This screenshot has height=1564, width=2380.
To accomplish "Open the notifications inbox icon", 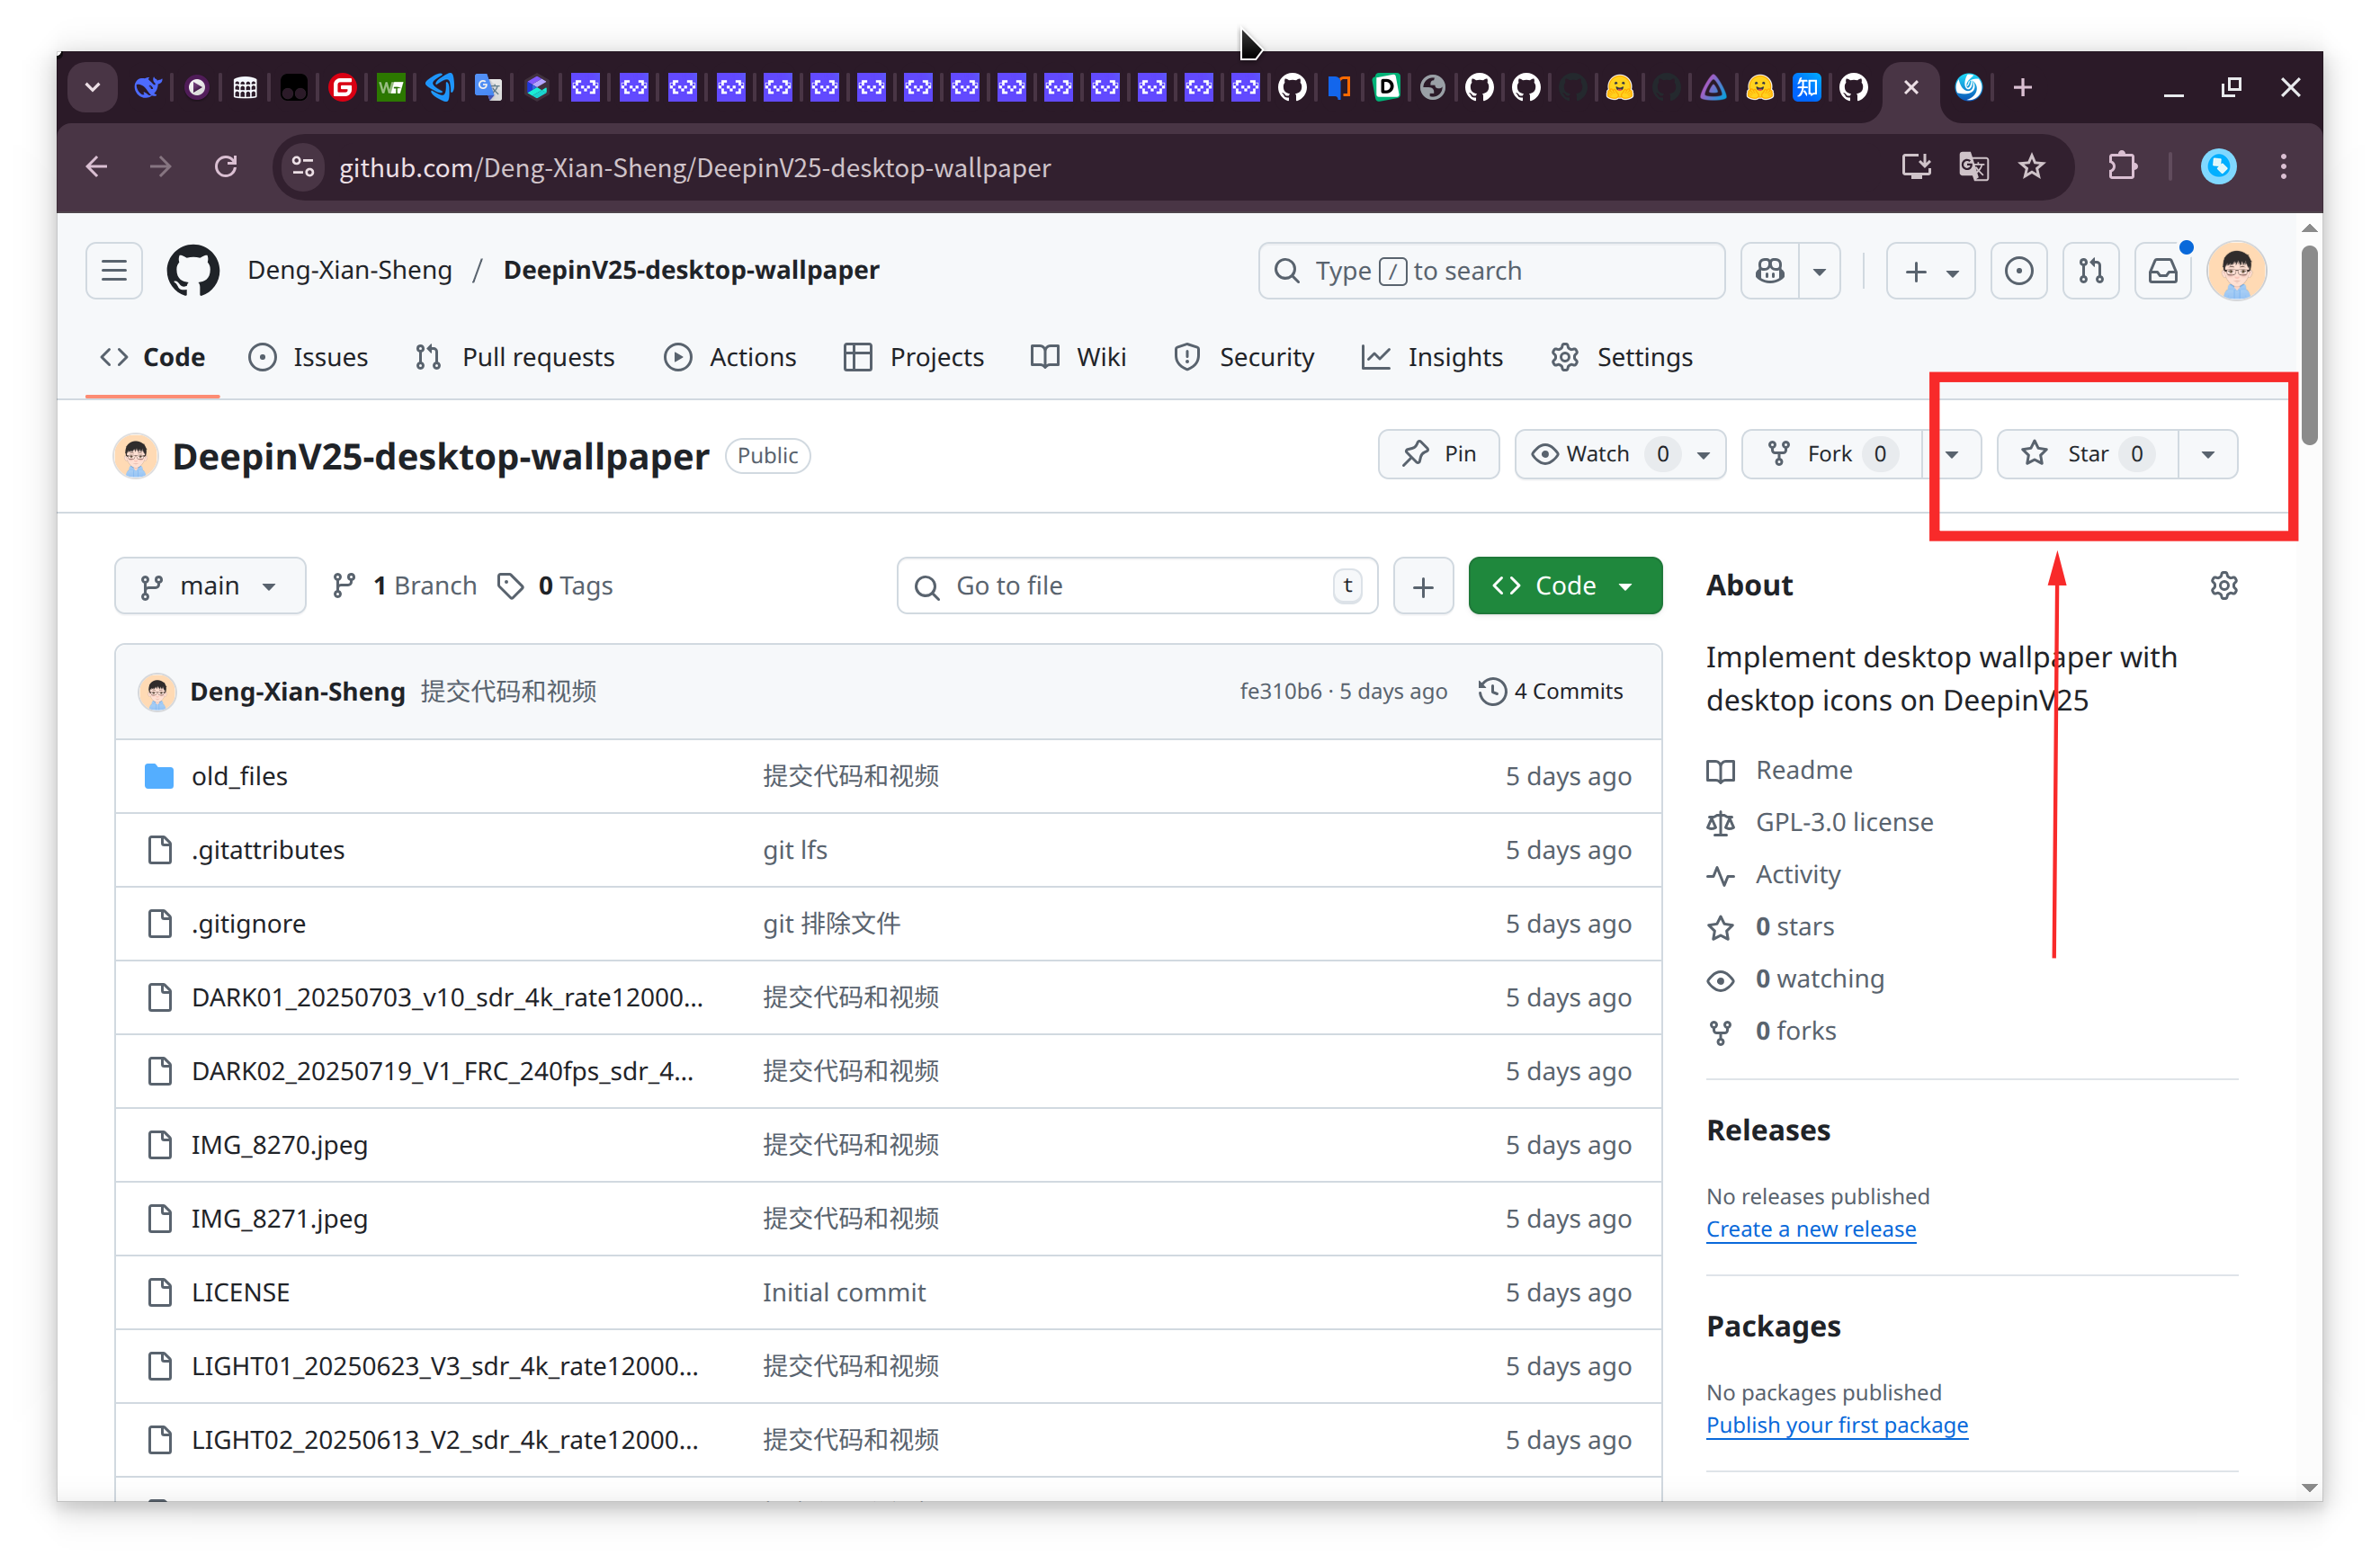I will (x=2163, y=271).
